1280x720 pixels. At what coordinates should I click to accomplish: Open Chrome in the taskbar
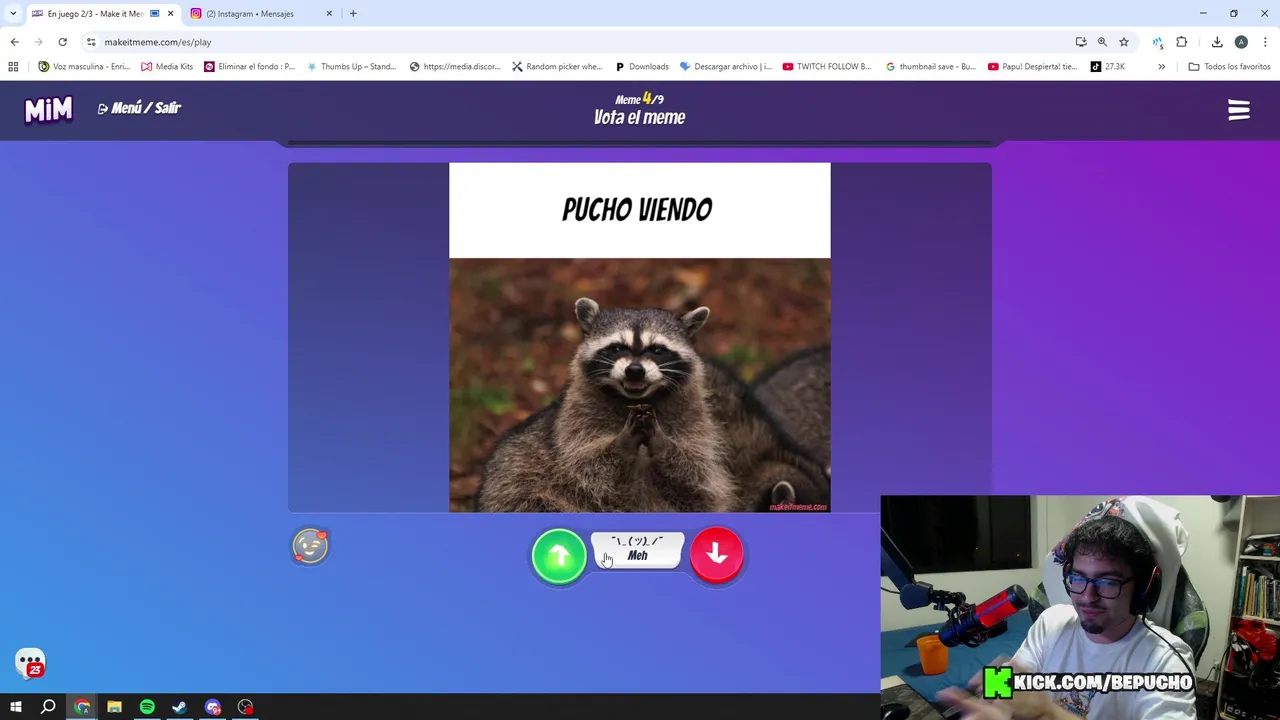82,707
